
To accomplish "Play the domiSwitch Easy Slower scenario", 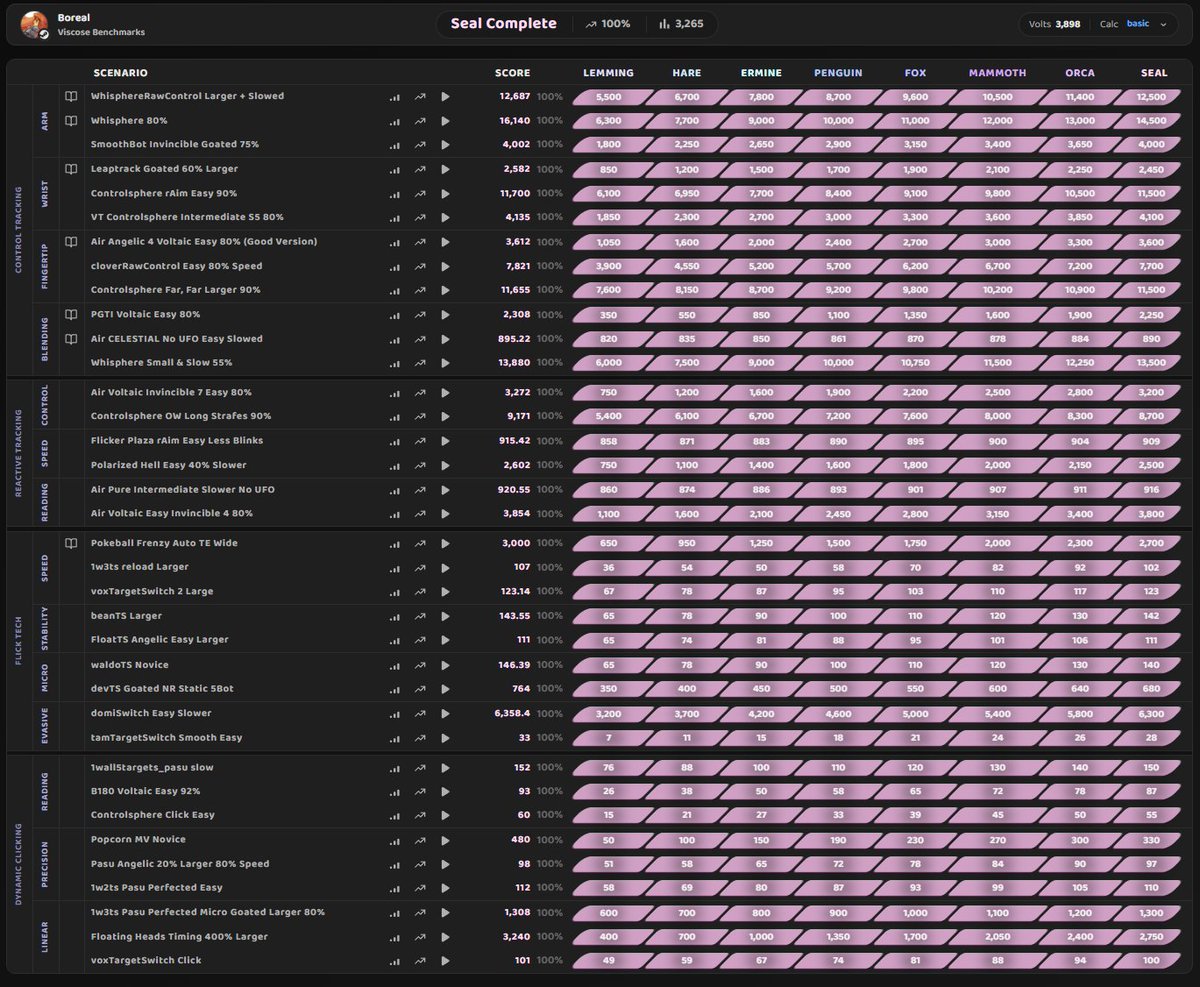I will [445, 714].
